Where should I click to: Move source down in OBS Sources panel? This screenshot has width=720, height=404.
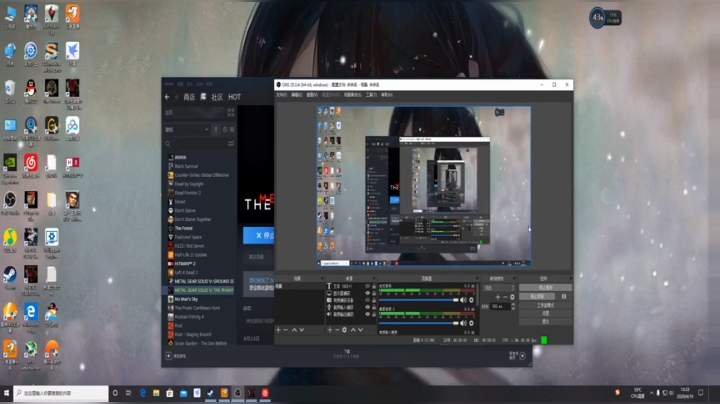(x=360, y=330)
